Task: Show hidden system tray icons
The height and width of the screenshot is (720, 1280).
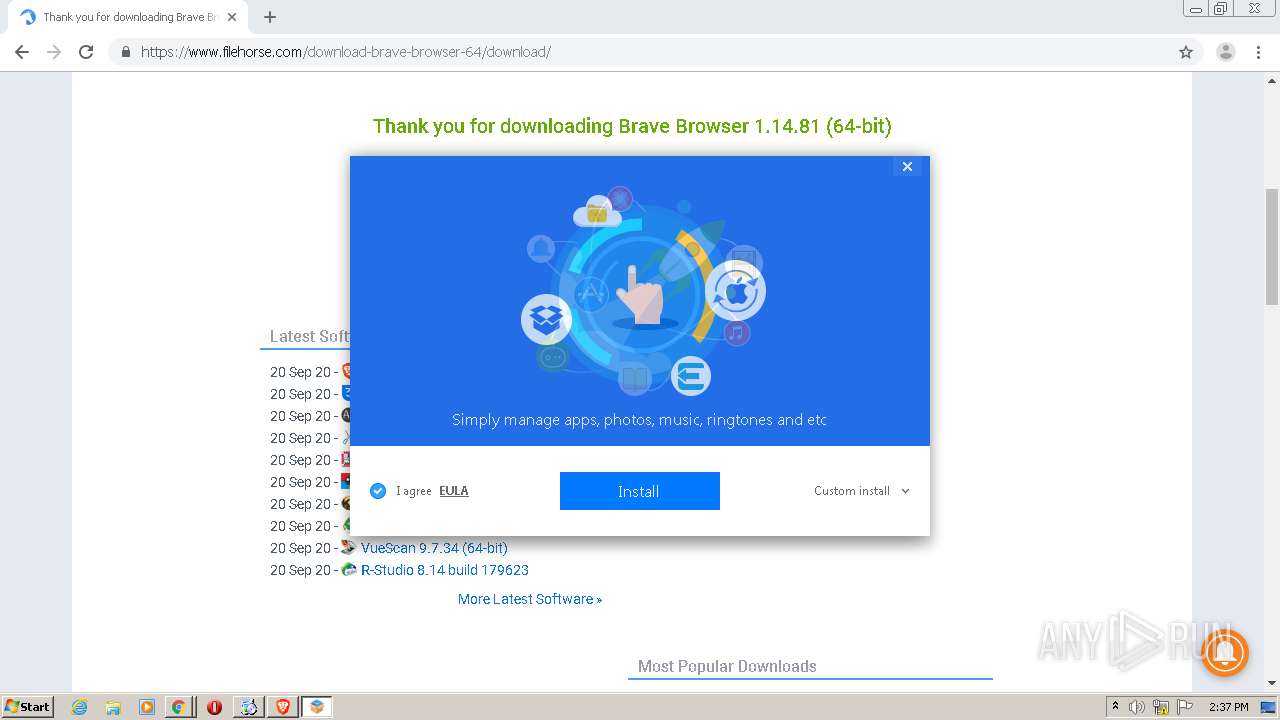Action: click(1115, 707)
